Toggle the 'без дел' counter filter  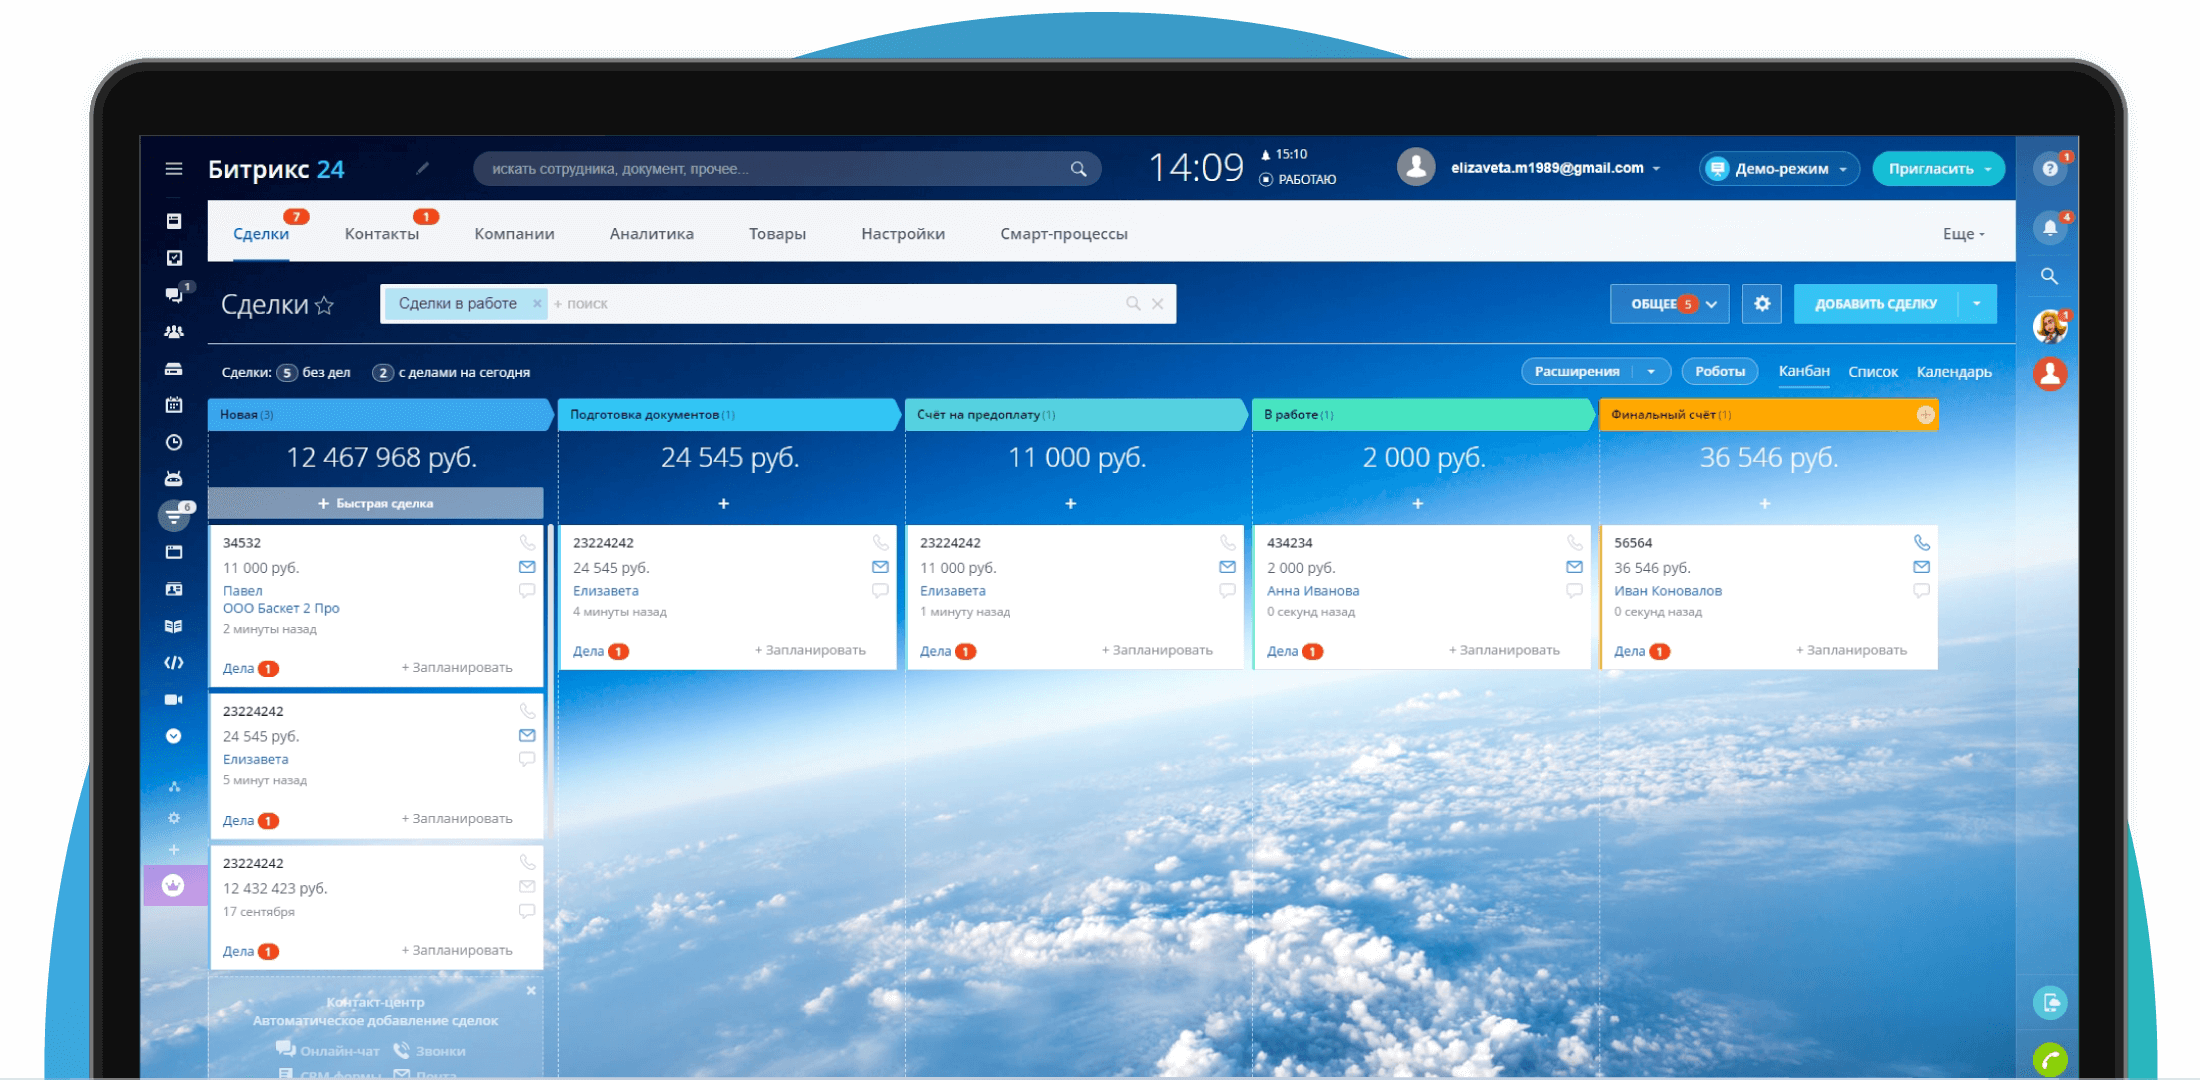pyautogui.click(x=314, y=372)
